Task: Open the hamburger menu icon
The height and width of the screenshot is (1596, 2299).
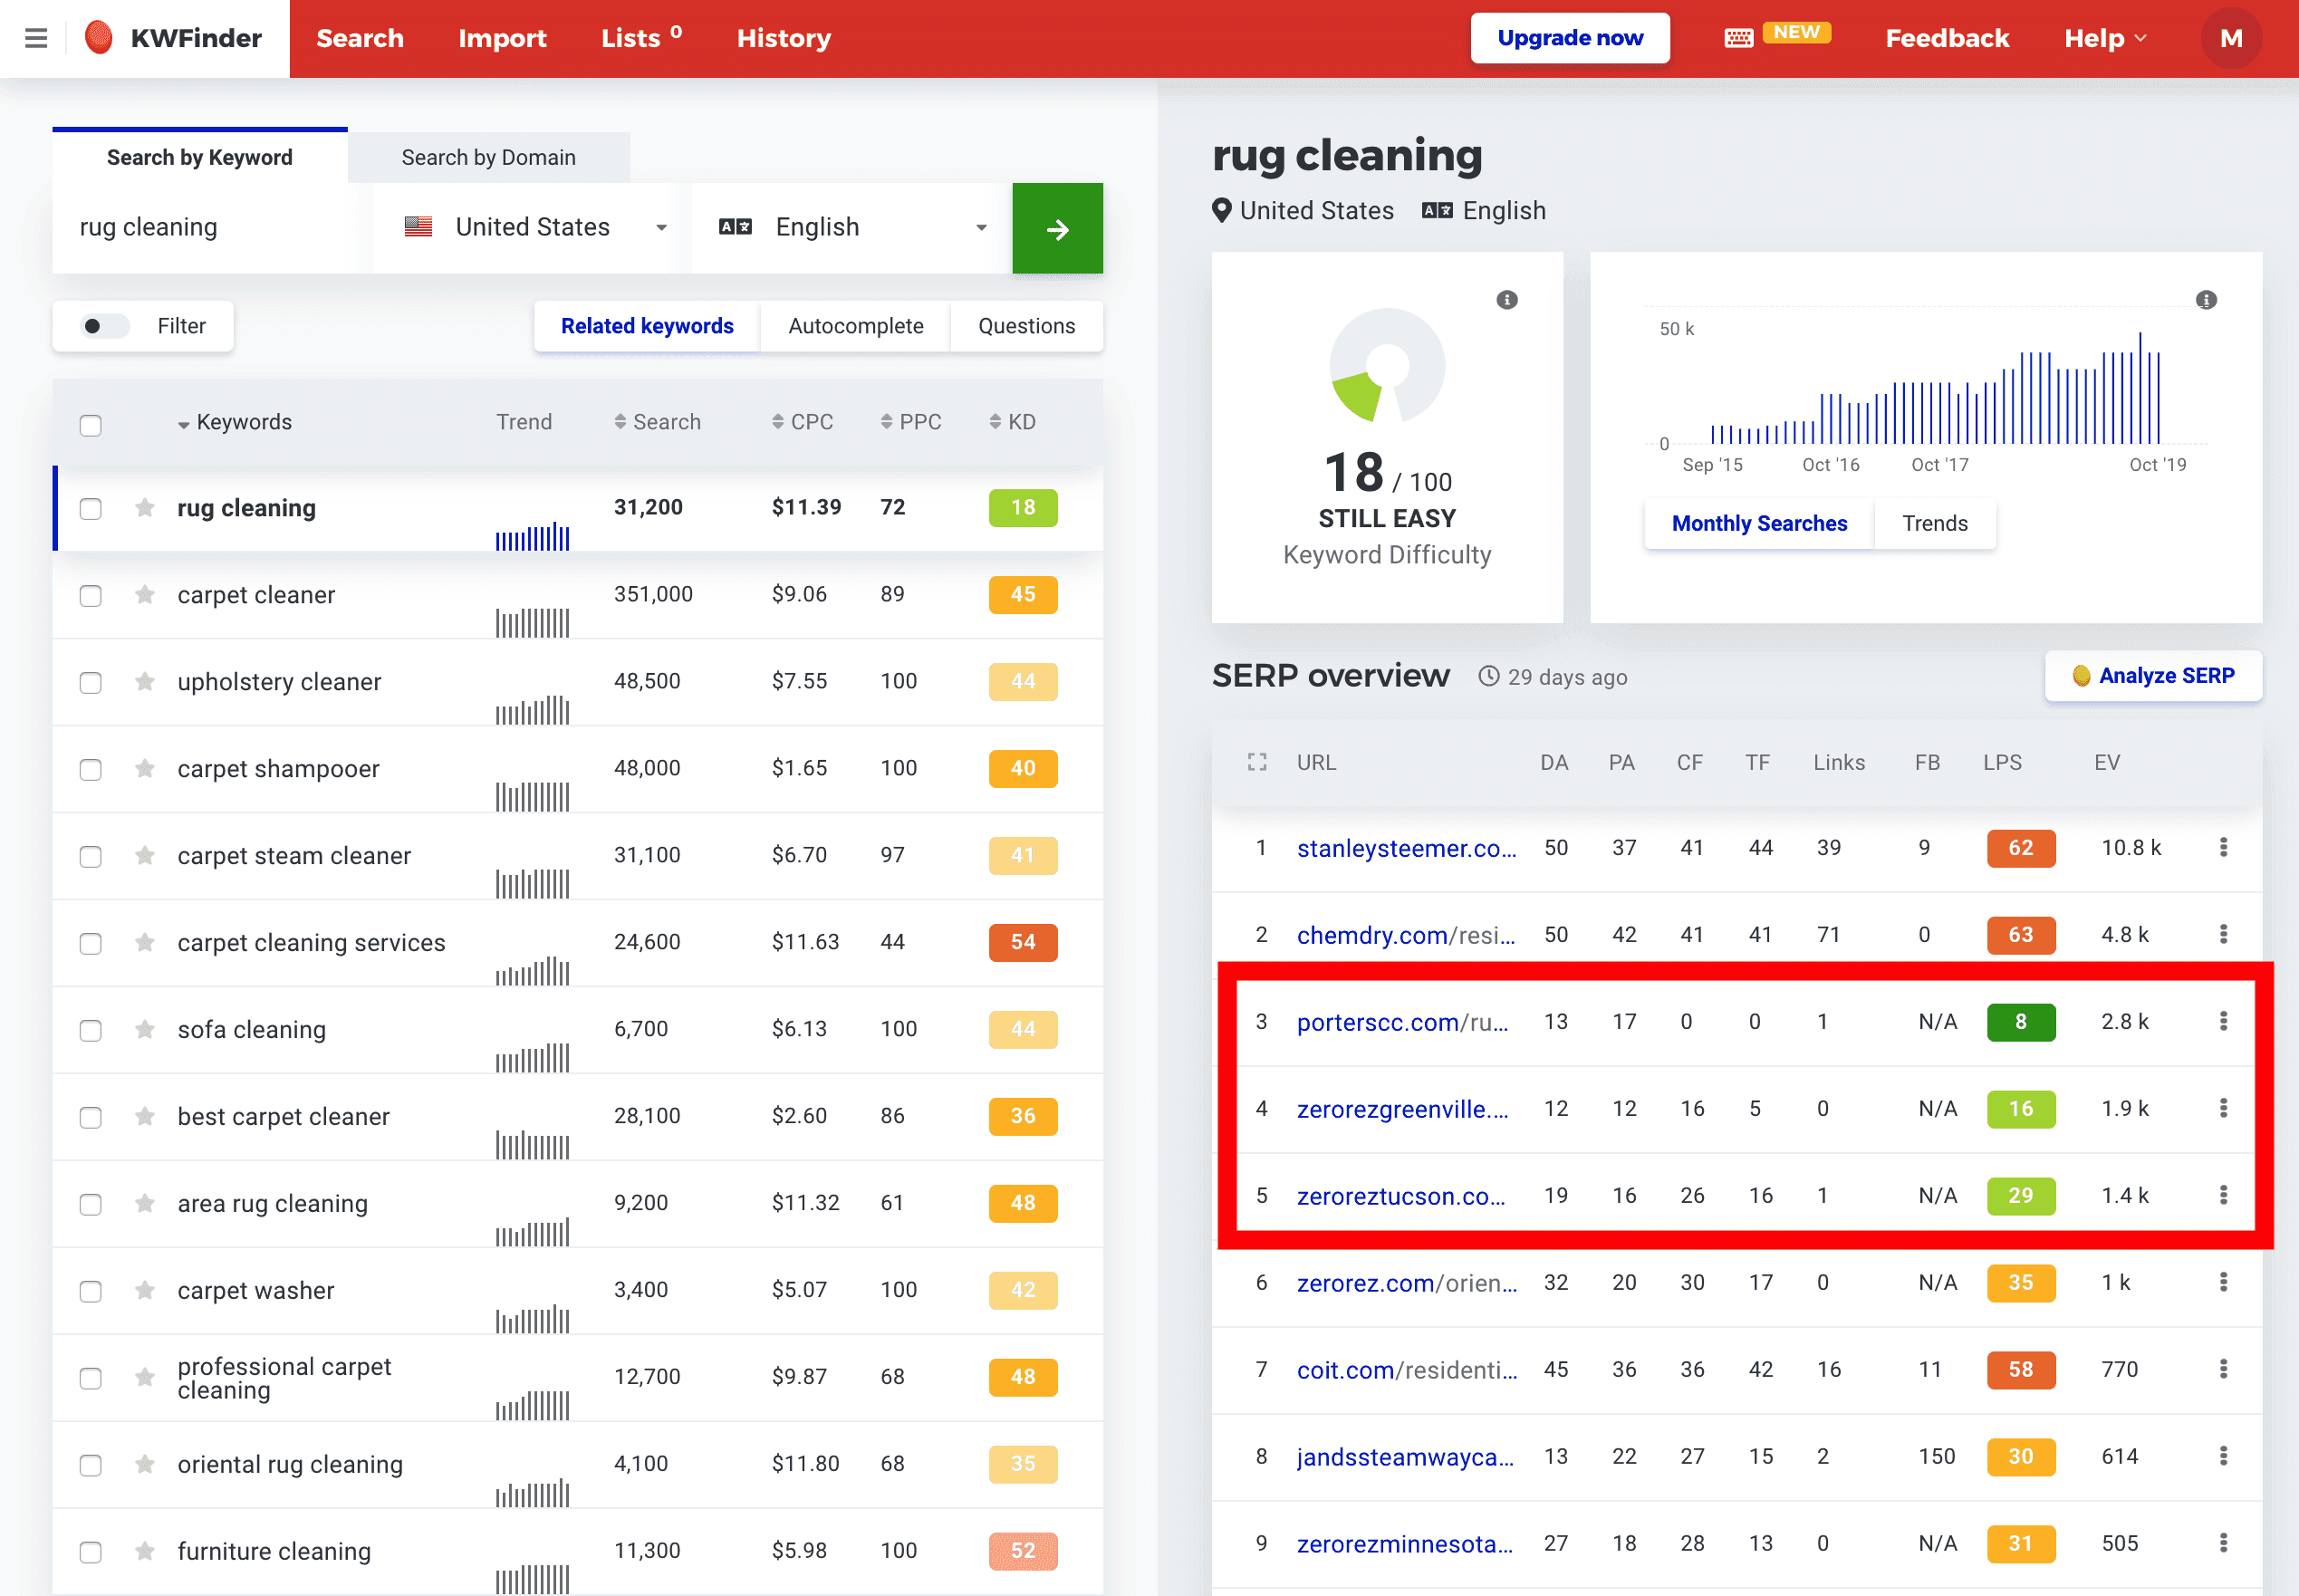Action: [36, 38]
